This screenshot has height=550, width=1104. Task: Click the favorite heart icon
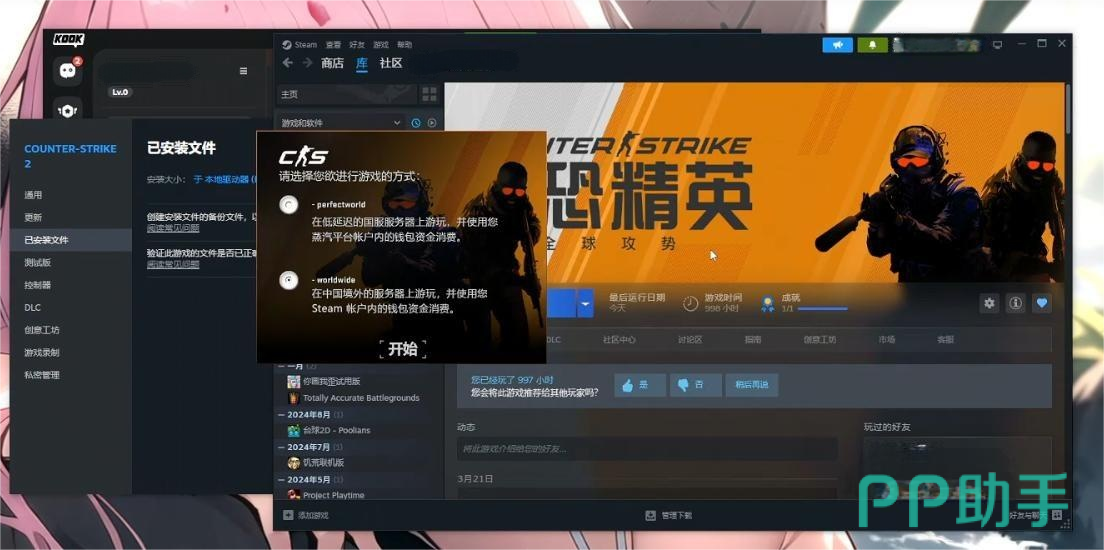[1042, 303]
